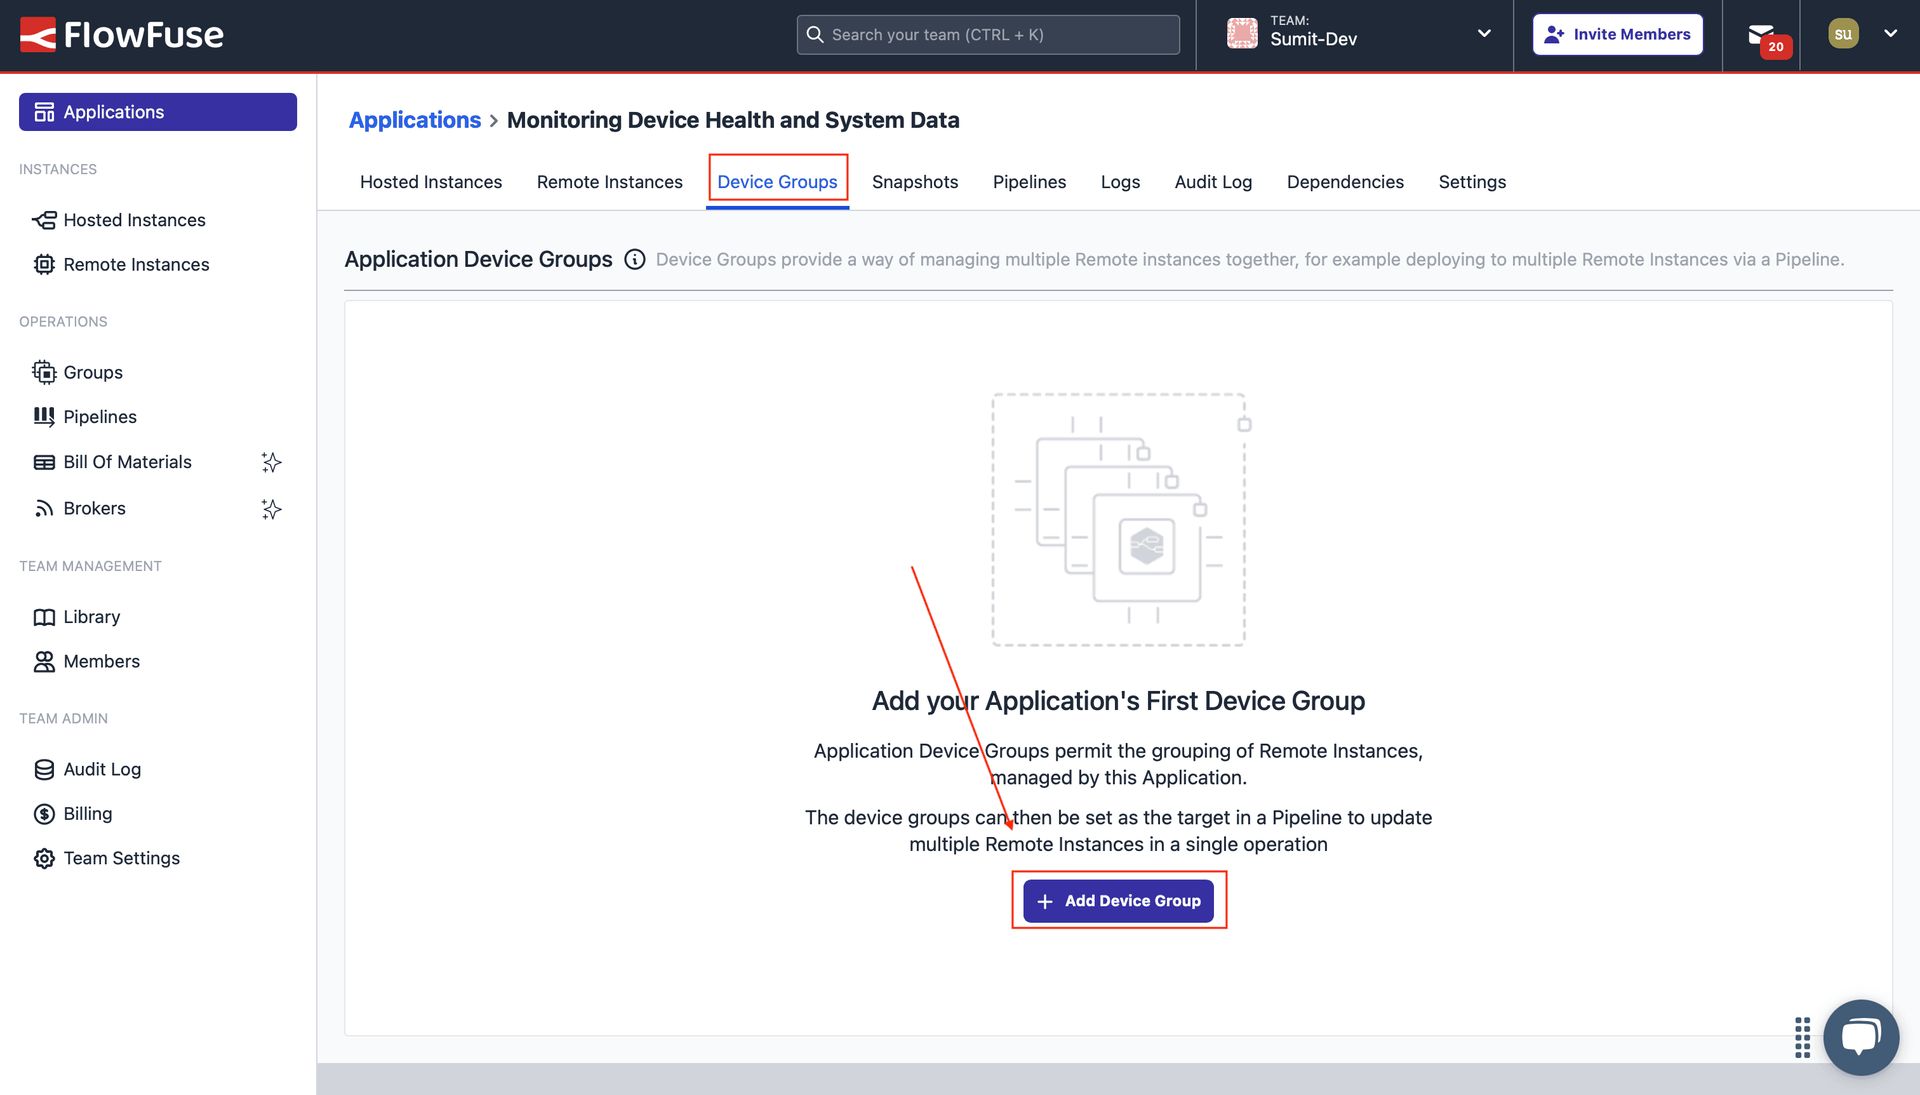
Task: Open the Pipelines sidebar icon
Action: pyautogui.click(x=44, y=416)
